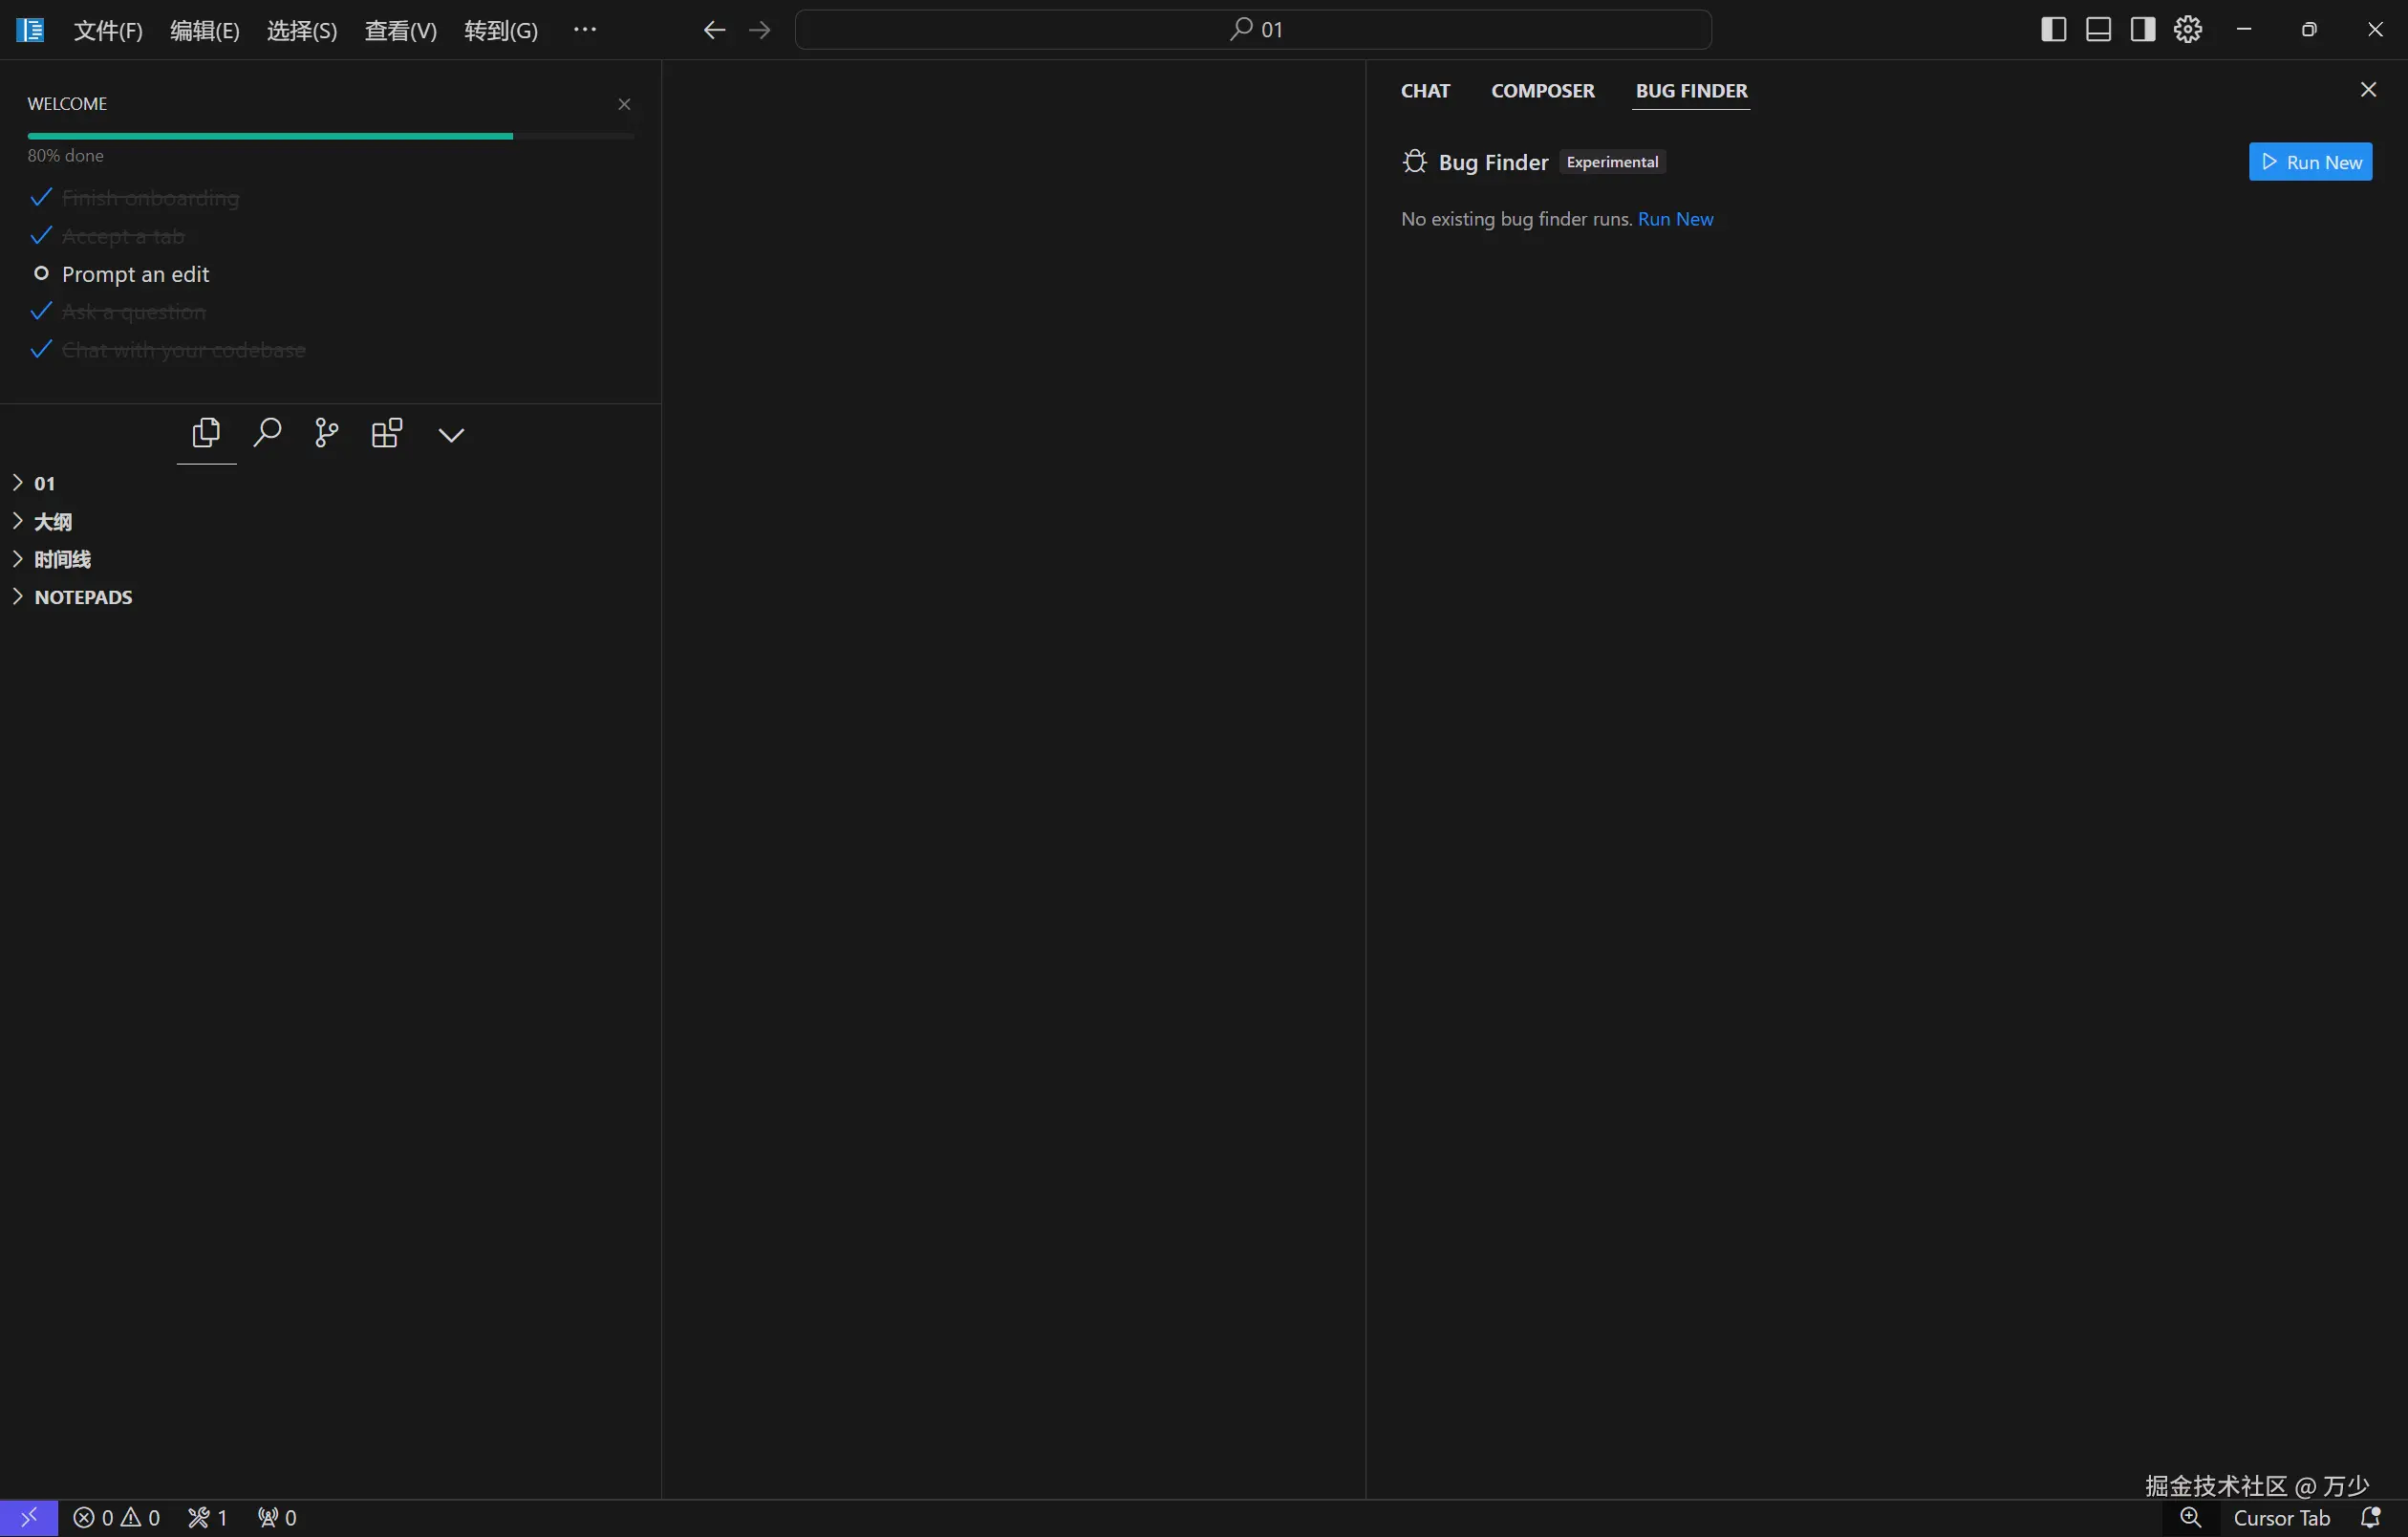The width and height of the screenshot is (2408, 1537).
Task: Toggle the bottom panel layout button
Action: click(x=2098, y=30)
